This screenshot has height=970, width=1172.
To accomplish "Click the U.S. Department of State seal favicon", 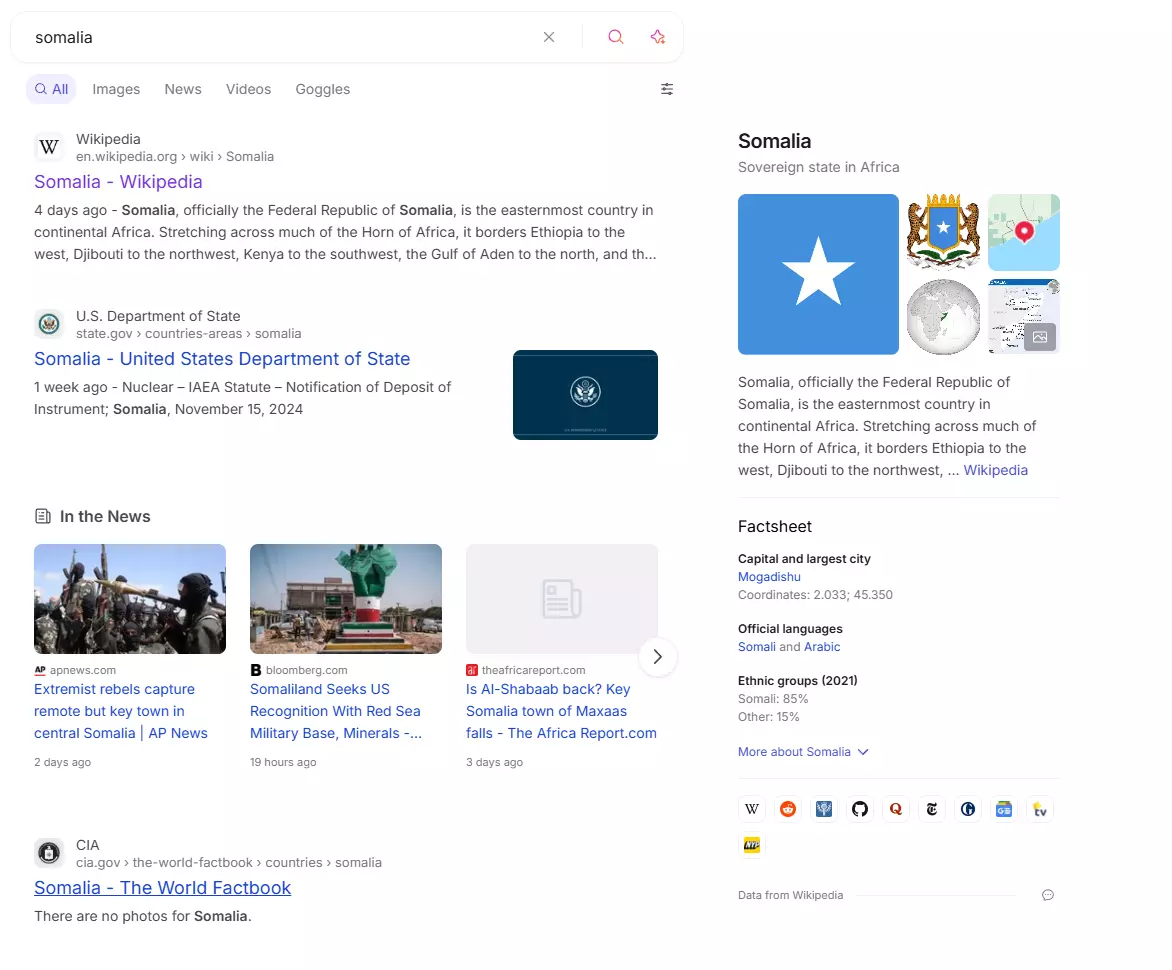I will pyautogui.click(x=49, y=324).
